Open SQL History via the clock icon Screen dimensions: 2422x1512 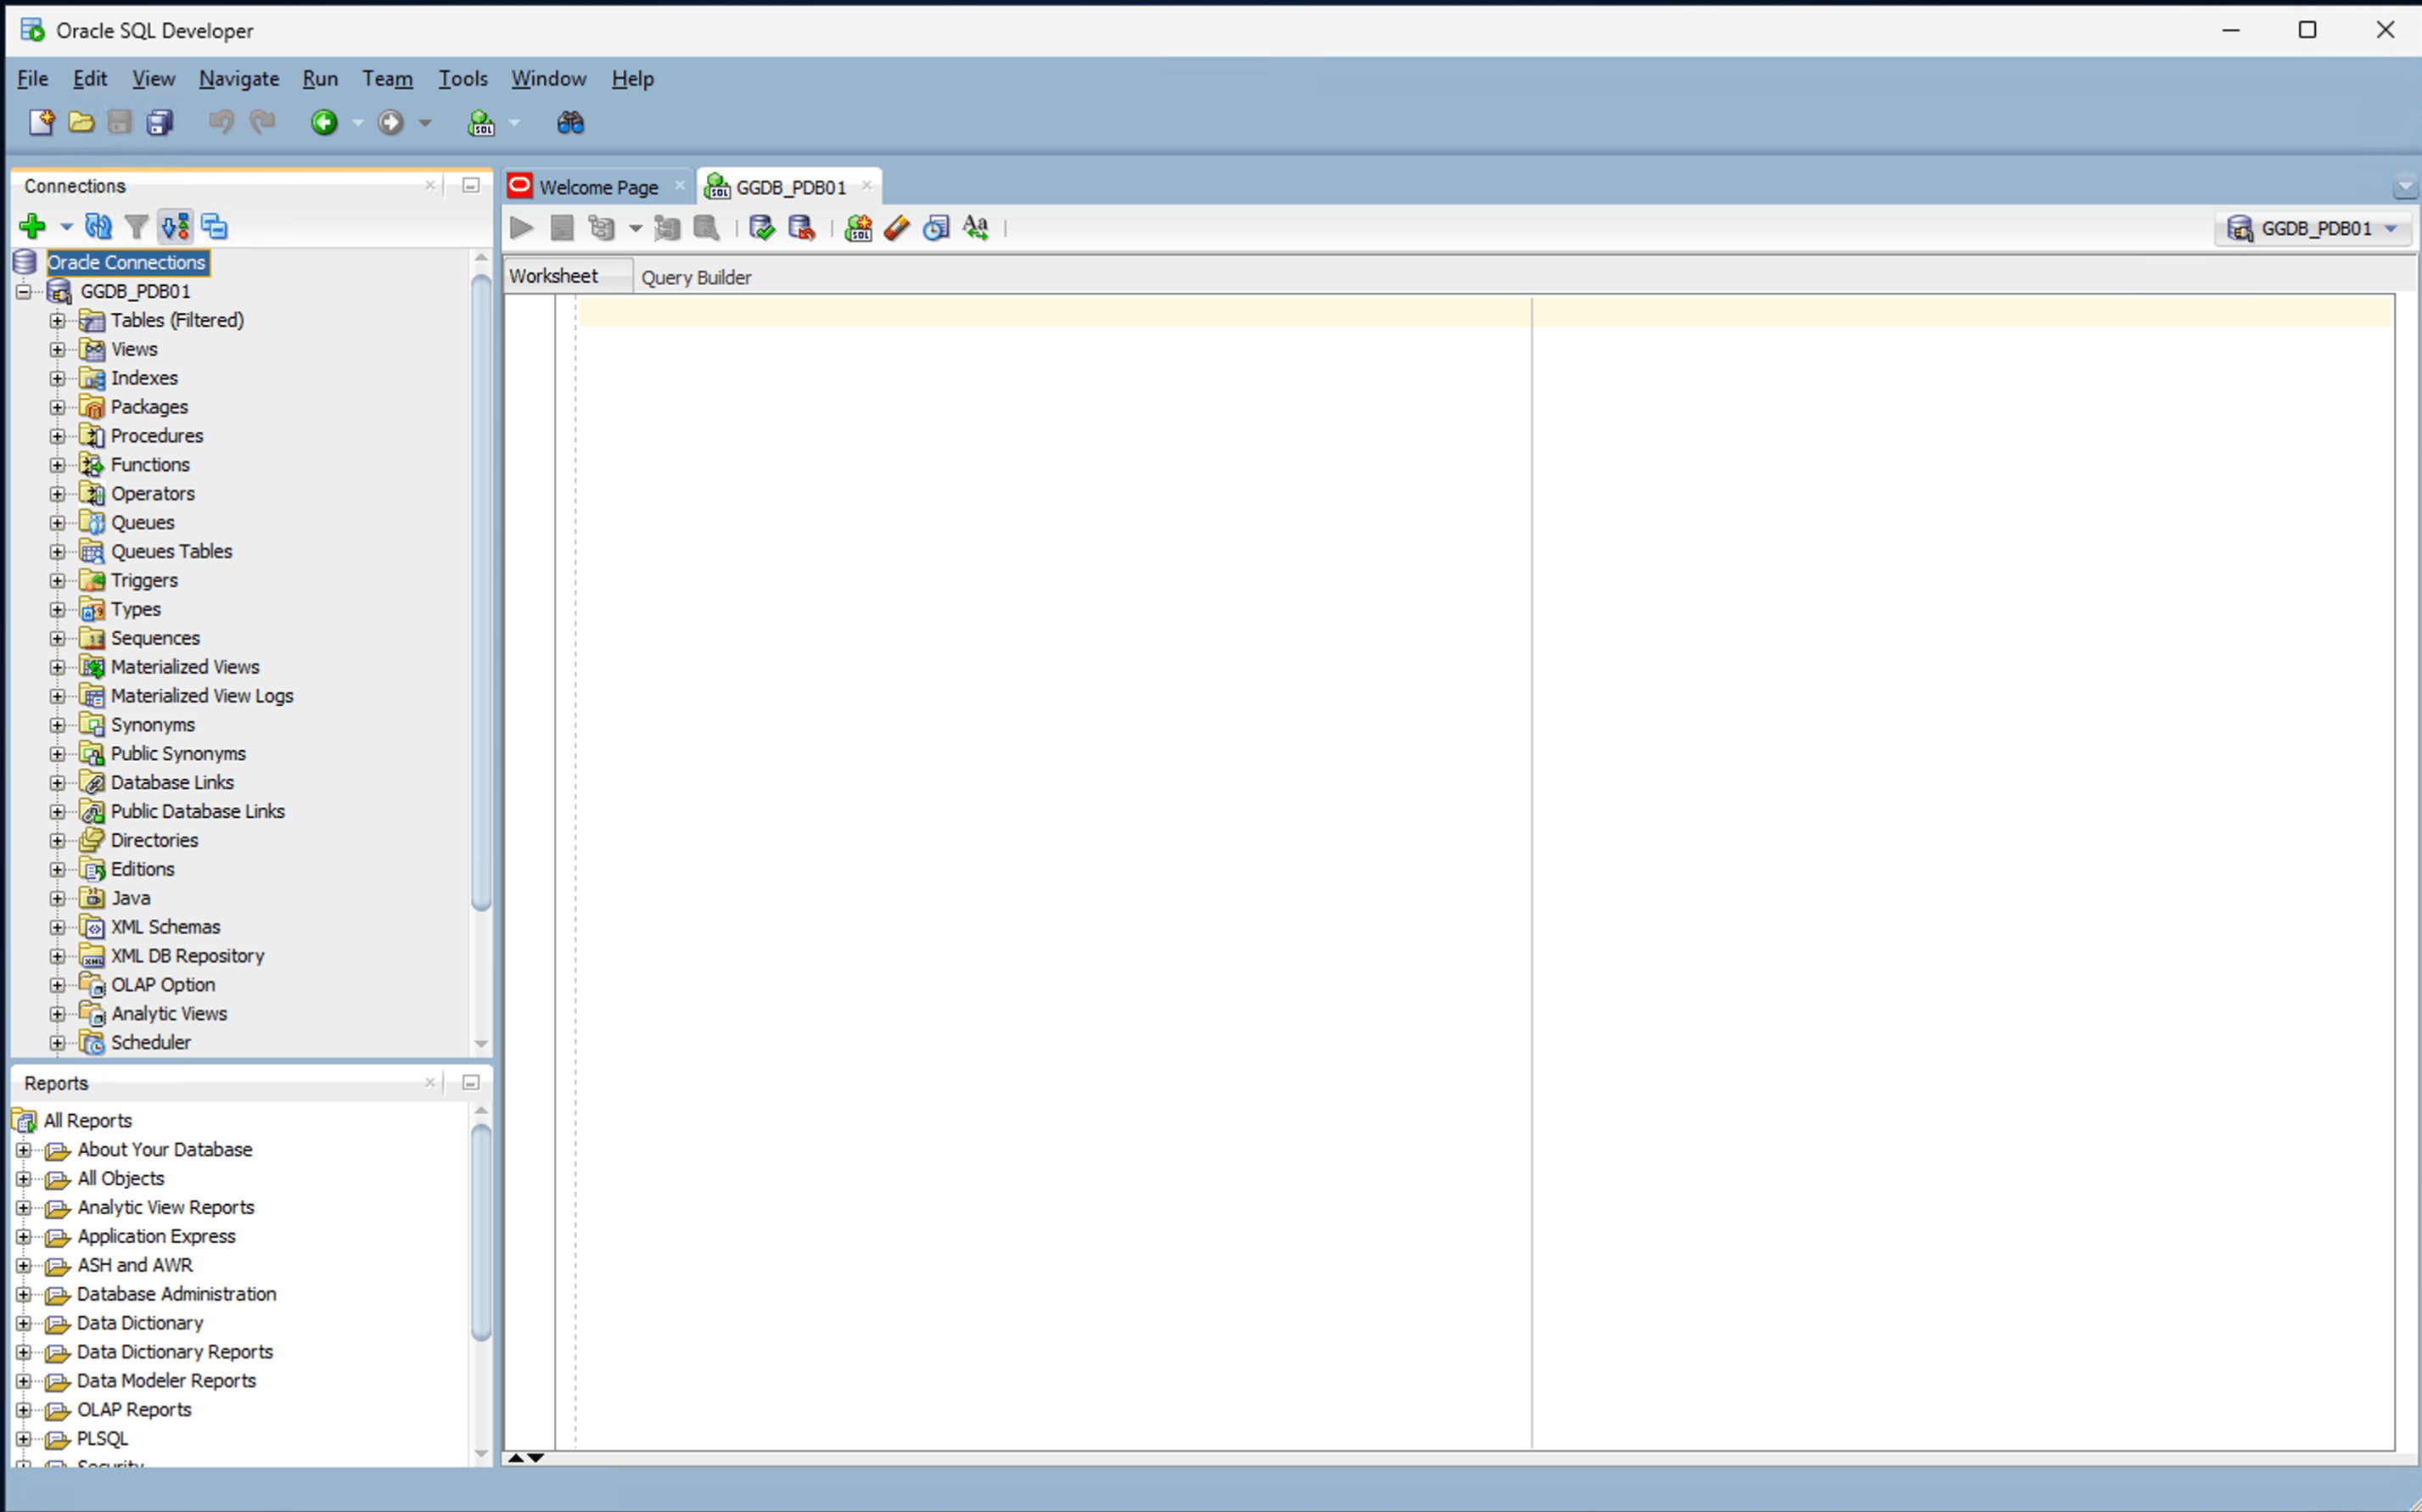point(935,227)
